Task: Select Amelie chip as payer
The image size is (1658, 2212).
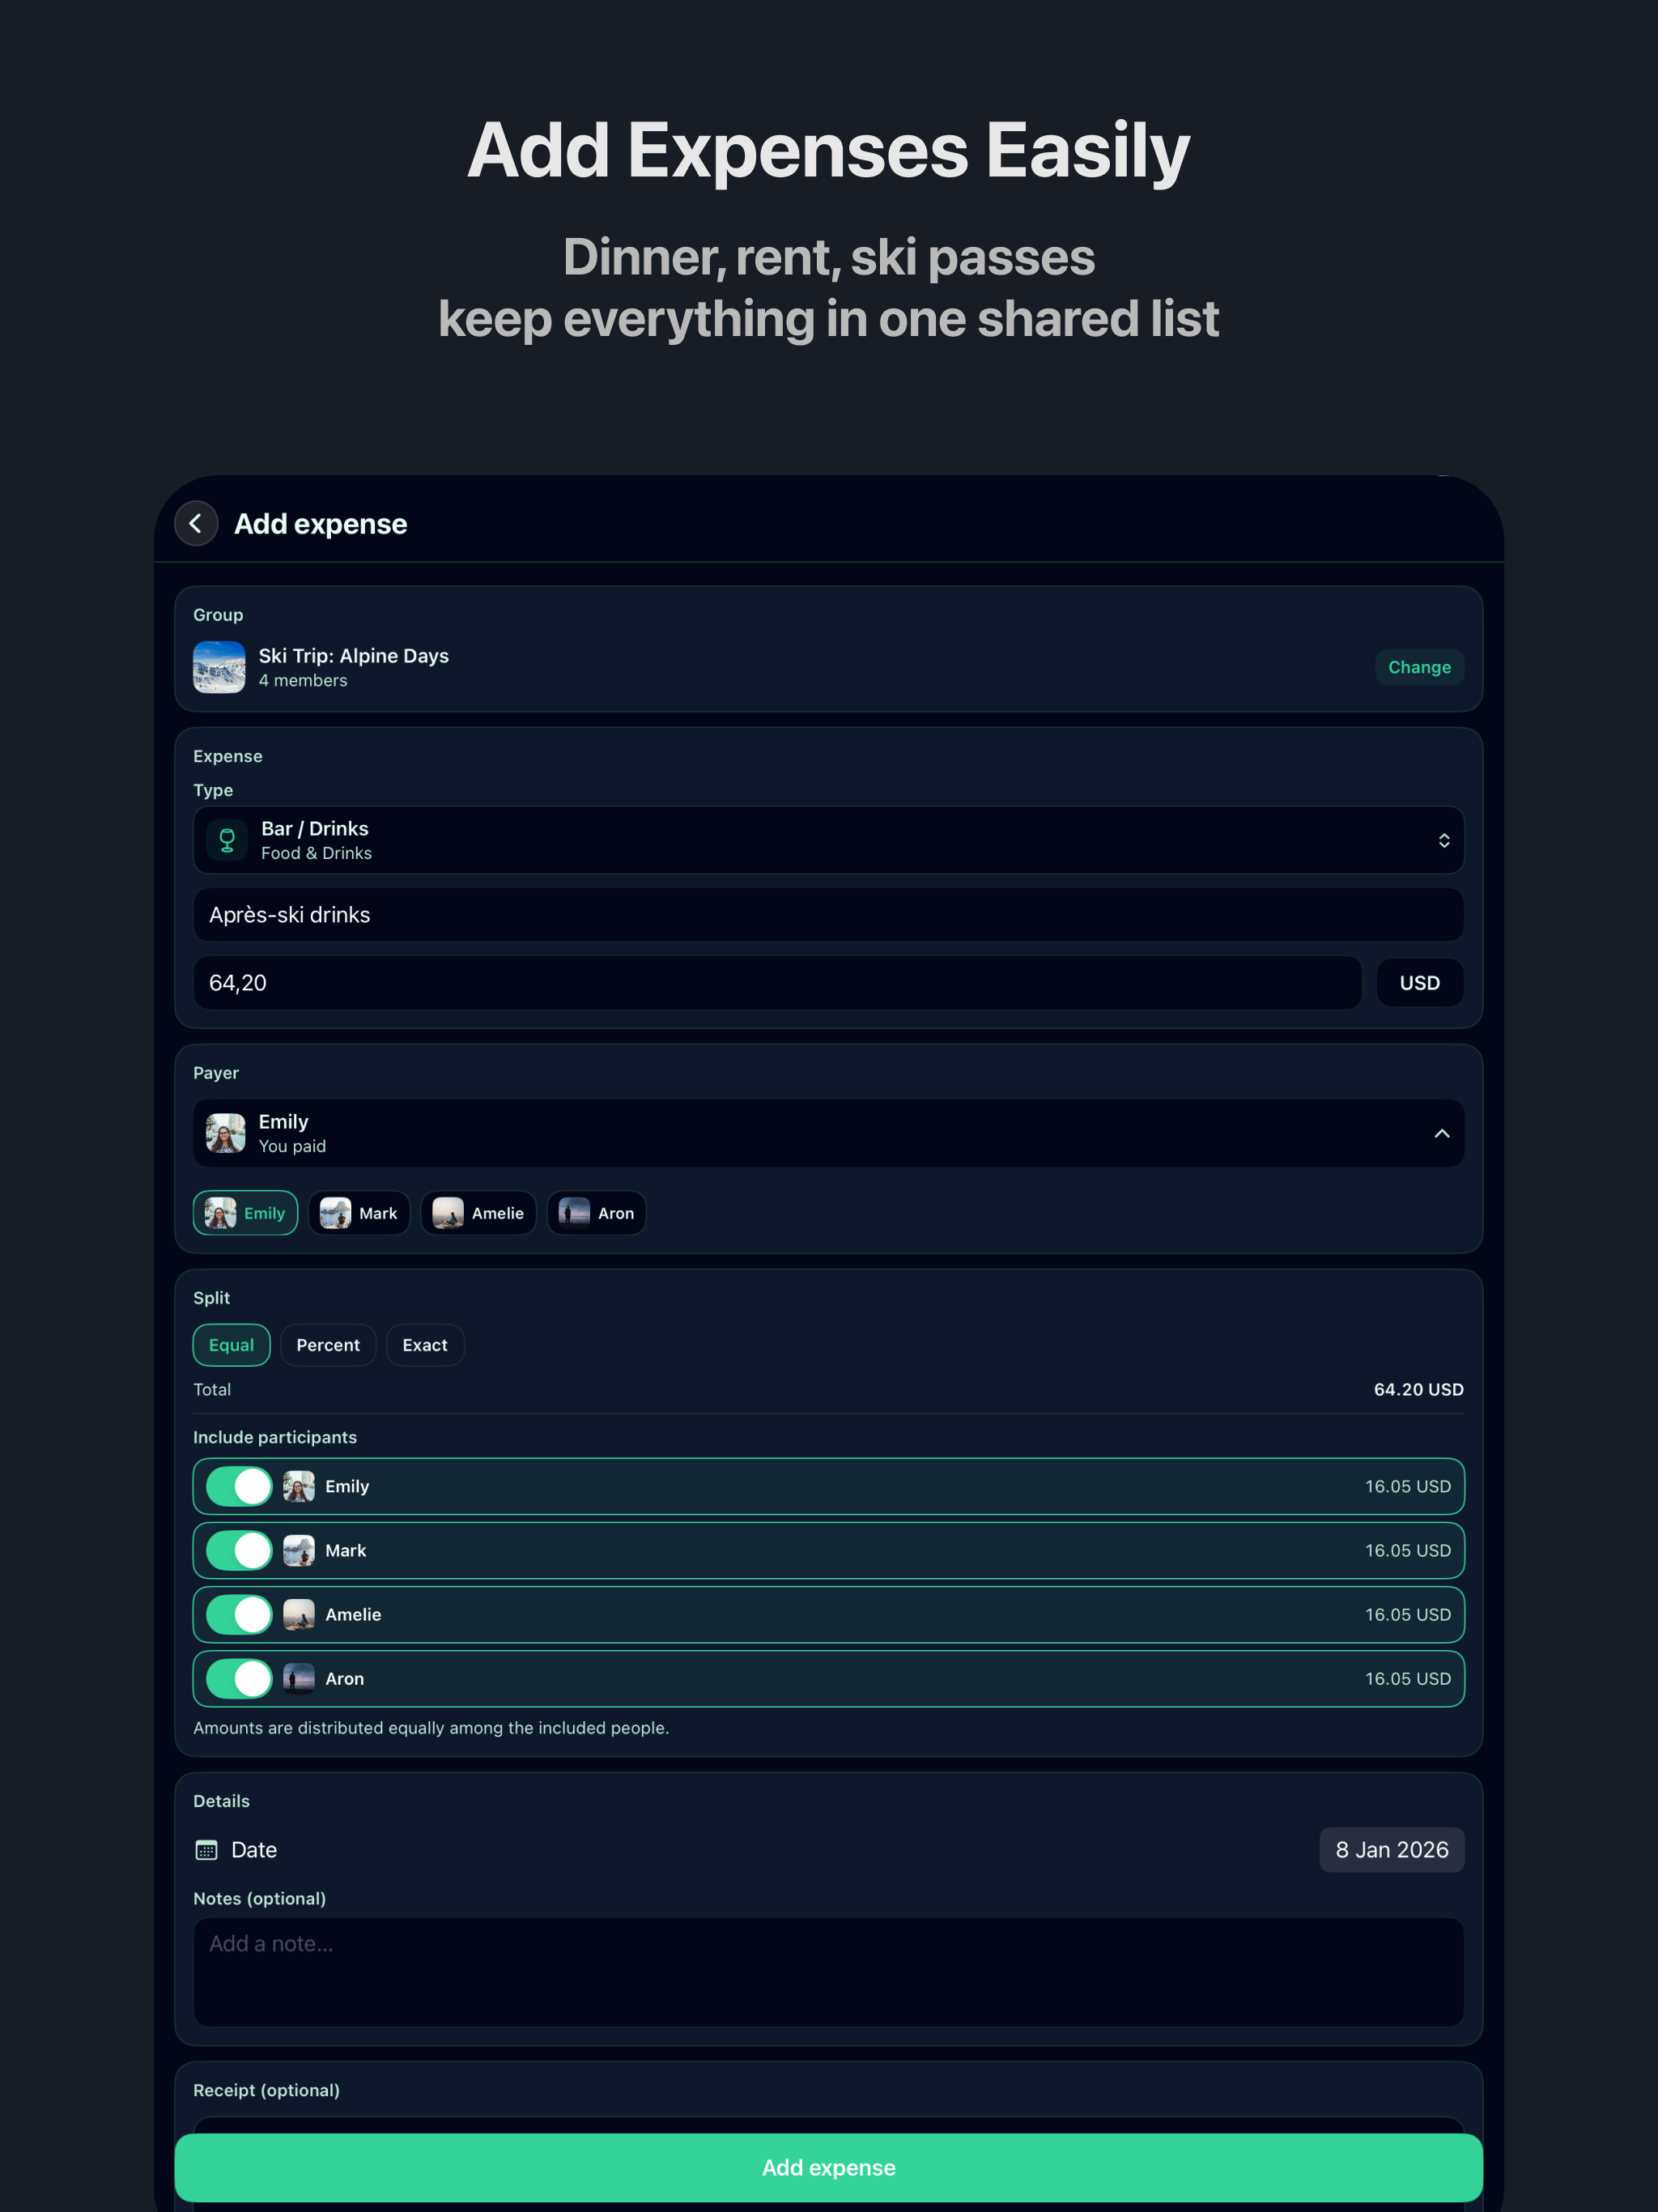Action: pos(478,1213)
